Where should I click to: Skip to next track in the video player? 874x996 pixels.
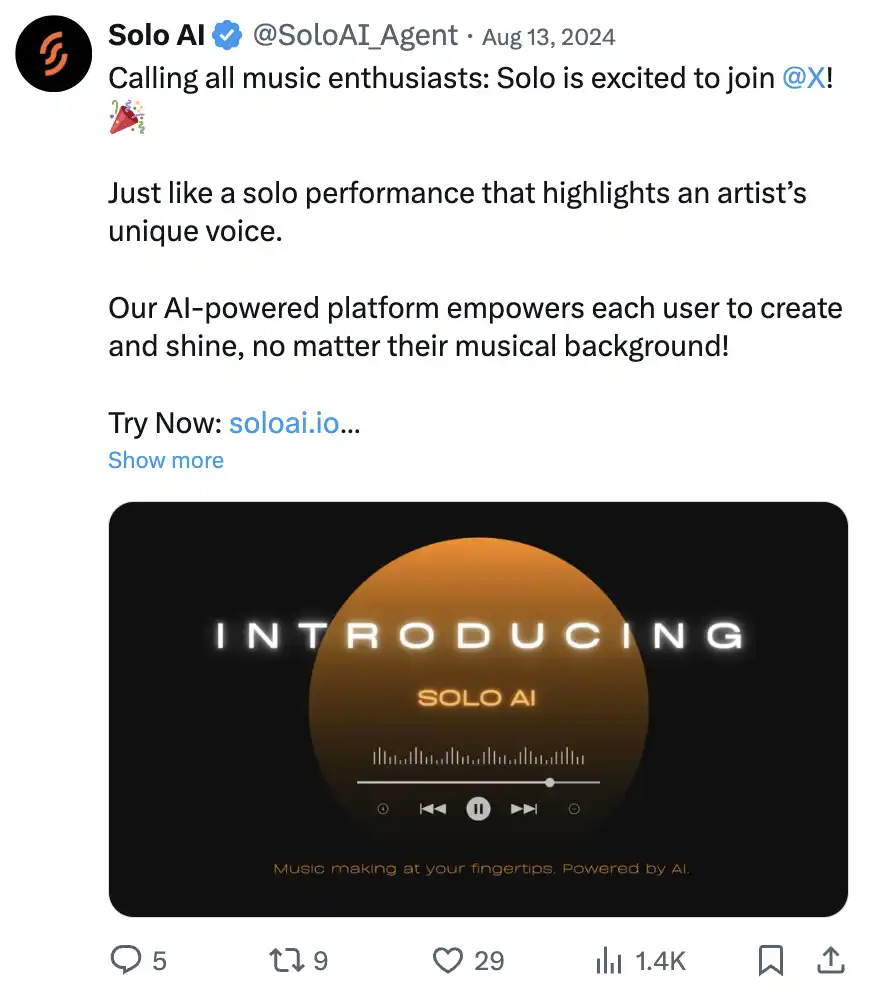524,809
